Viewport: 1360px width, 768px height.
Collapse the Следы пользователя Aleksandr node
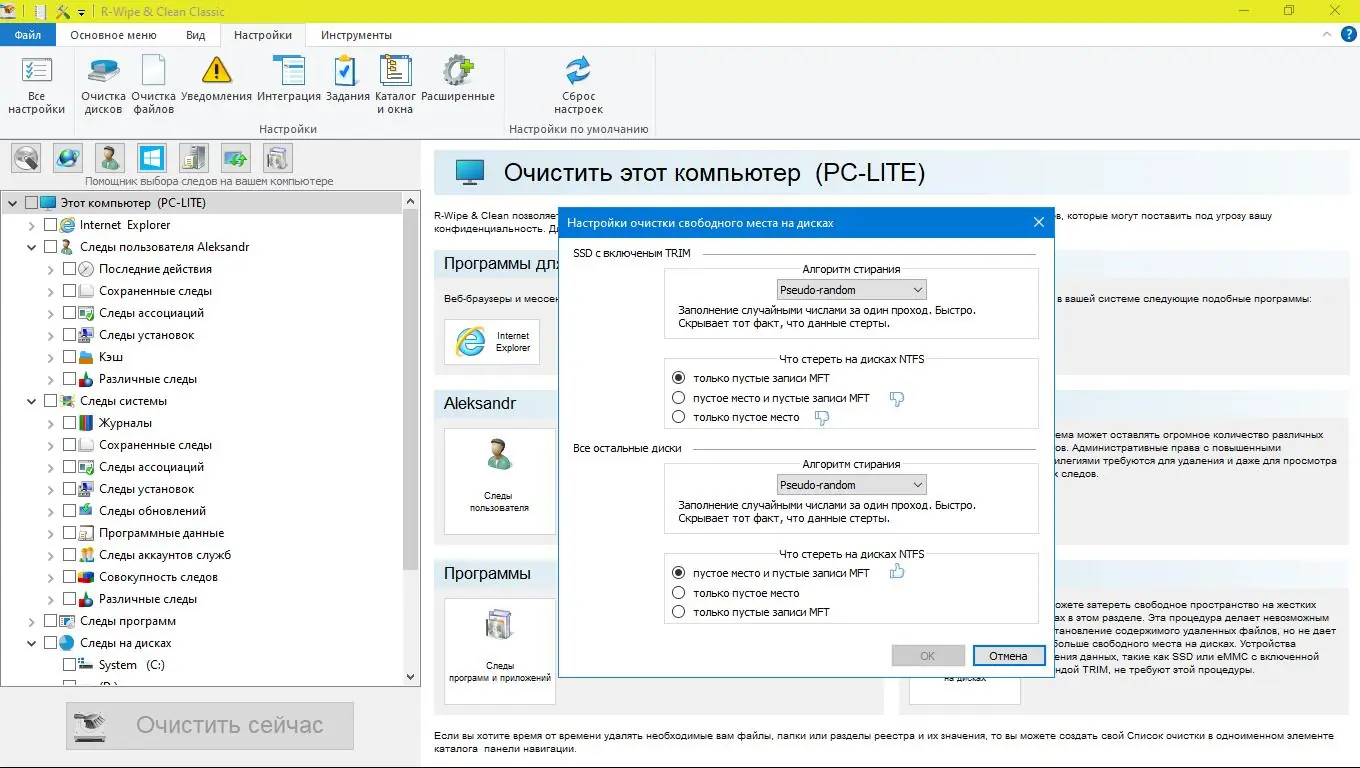[x=32, y=246]
